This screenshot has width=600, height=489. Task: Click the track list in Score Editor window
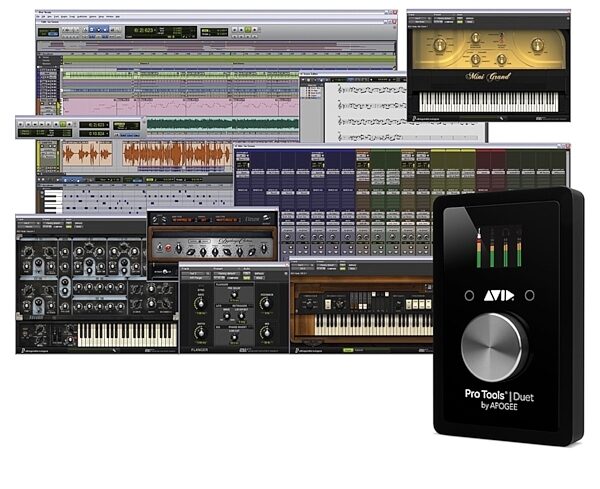[x=311, y=92]
